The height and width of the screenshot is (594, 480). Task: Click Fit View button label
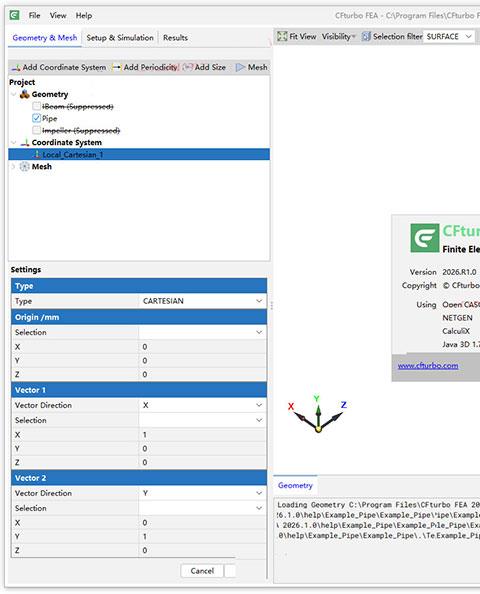pos(303,36)
